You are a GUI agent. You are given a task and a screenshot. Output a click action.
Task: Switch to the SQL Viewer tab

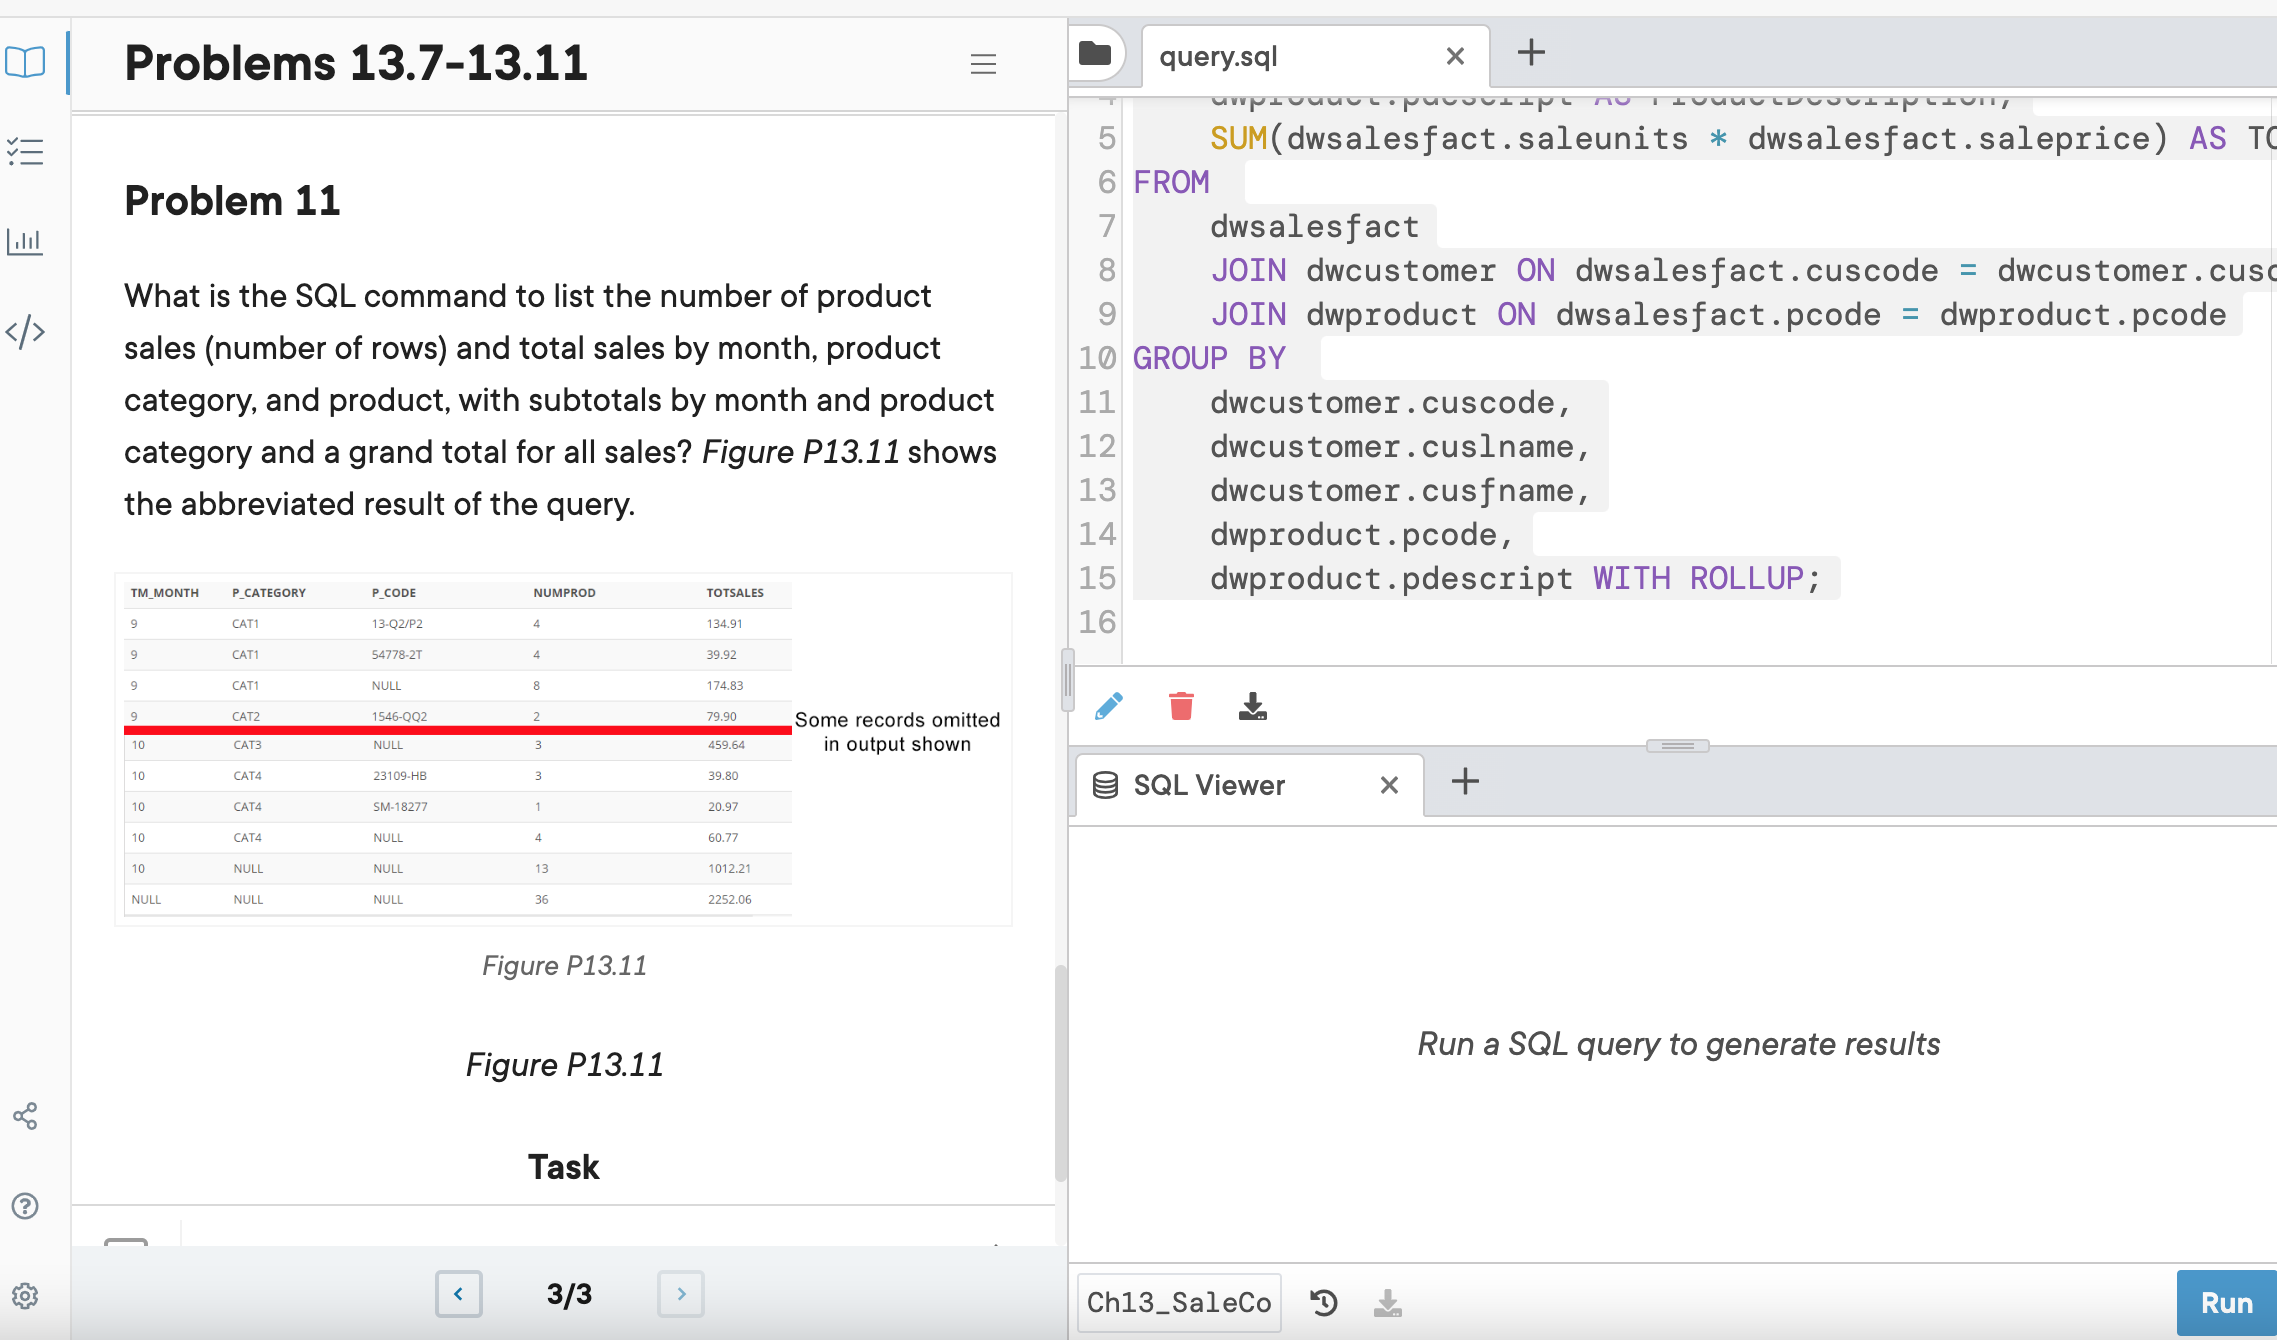pyautogui.click(x=1208, y=784)
